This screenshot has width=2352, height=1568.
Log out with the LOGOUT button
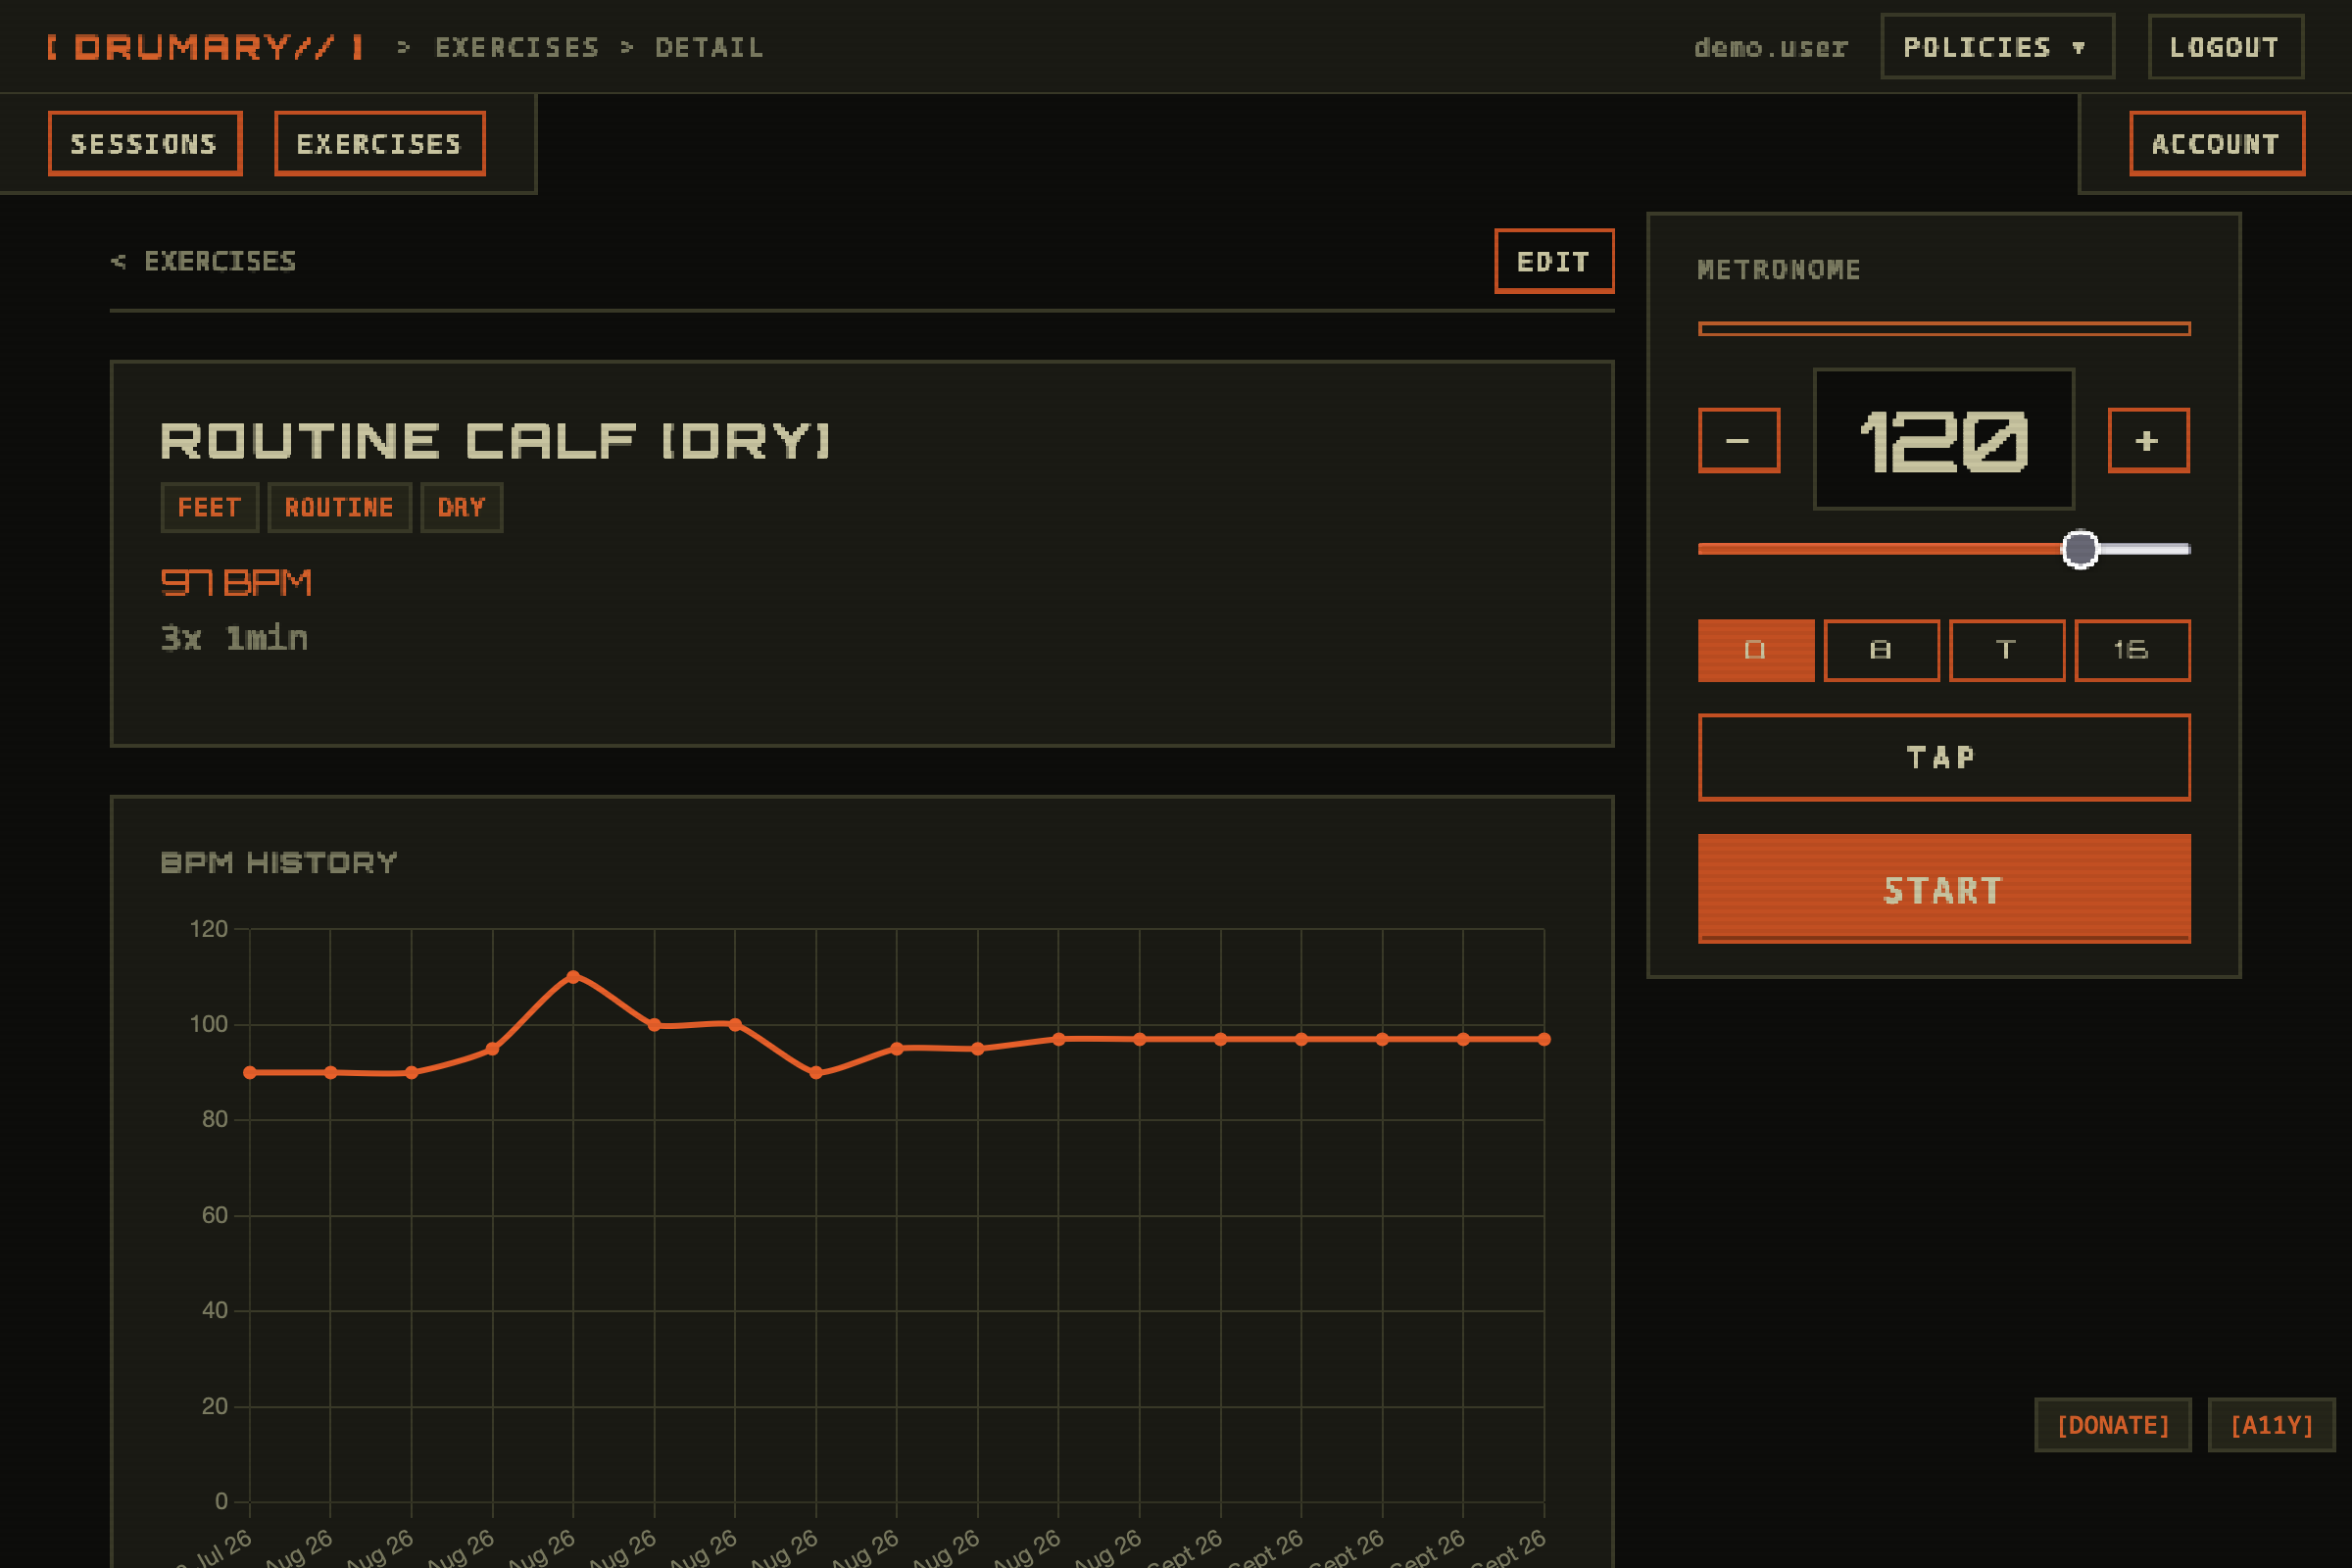(2225, 47)
